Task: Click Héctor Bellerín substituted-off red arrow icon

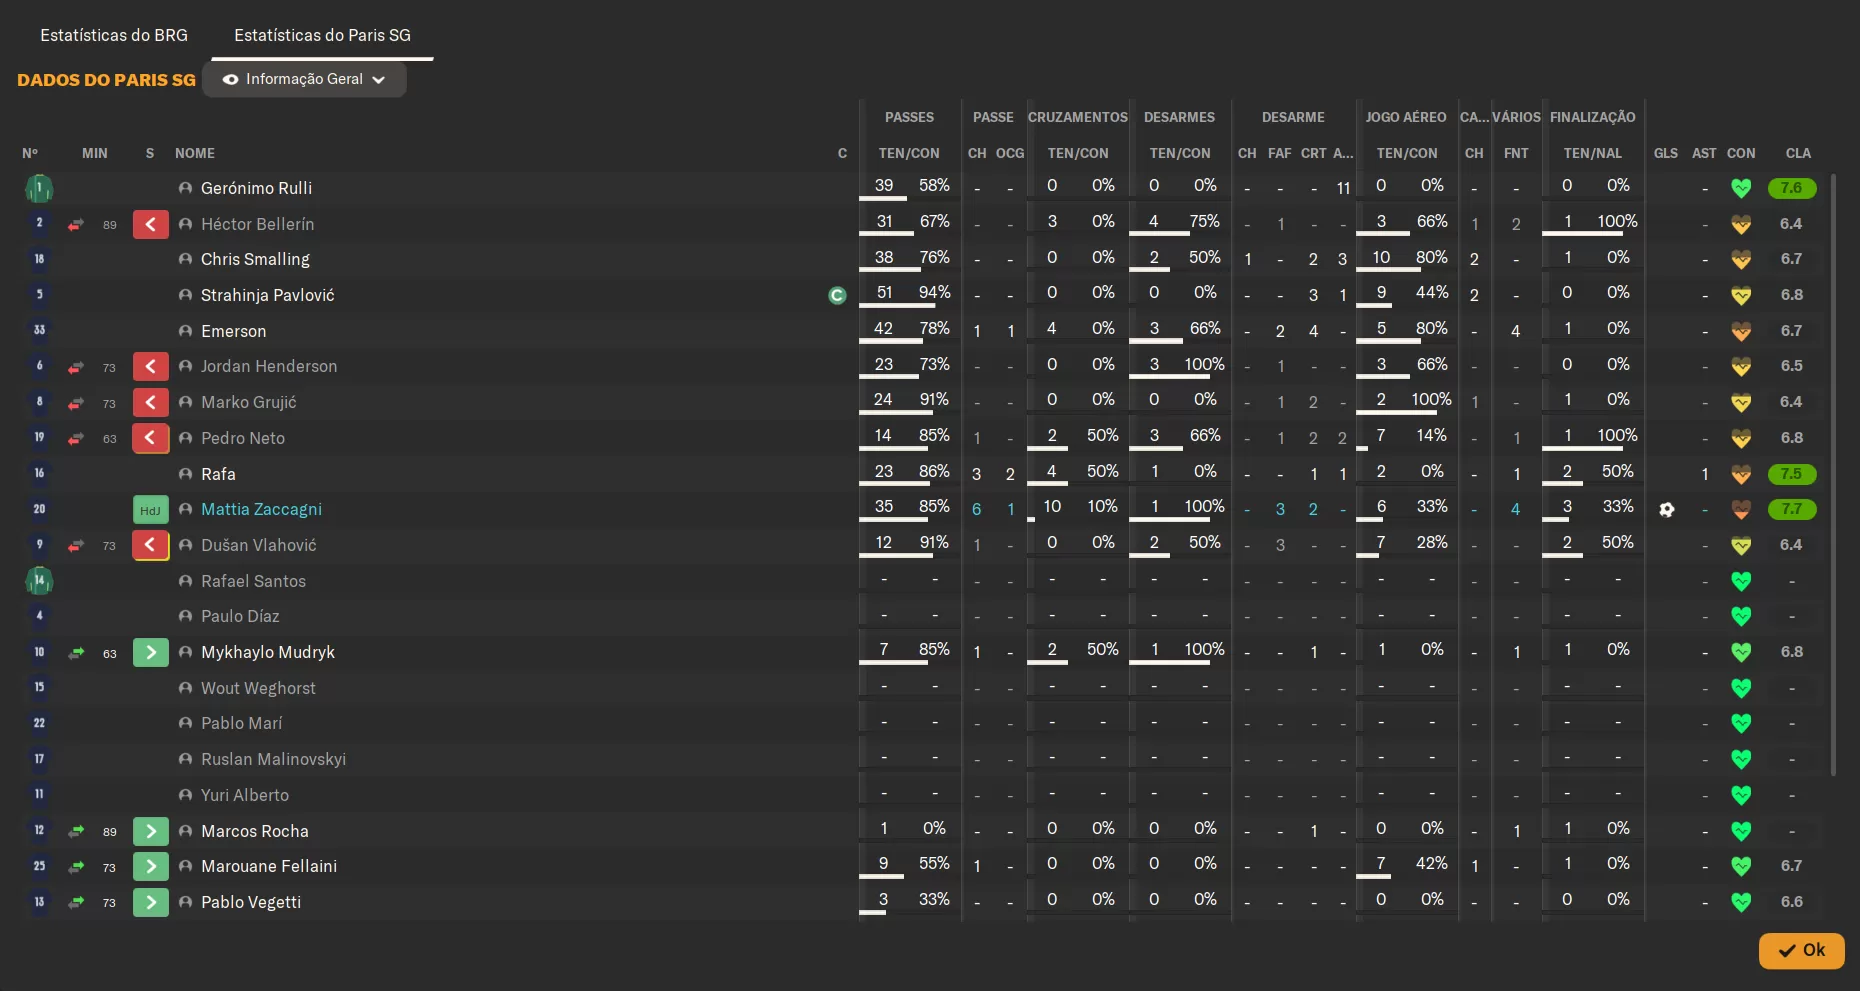Action: (151, 224)
